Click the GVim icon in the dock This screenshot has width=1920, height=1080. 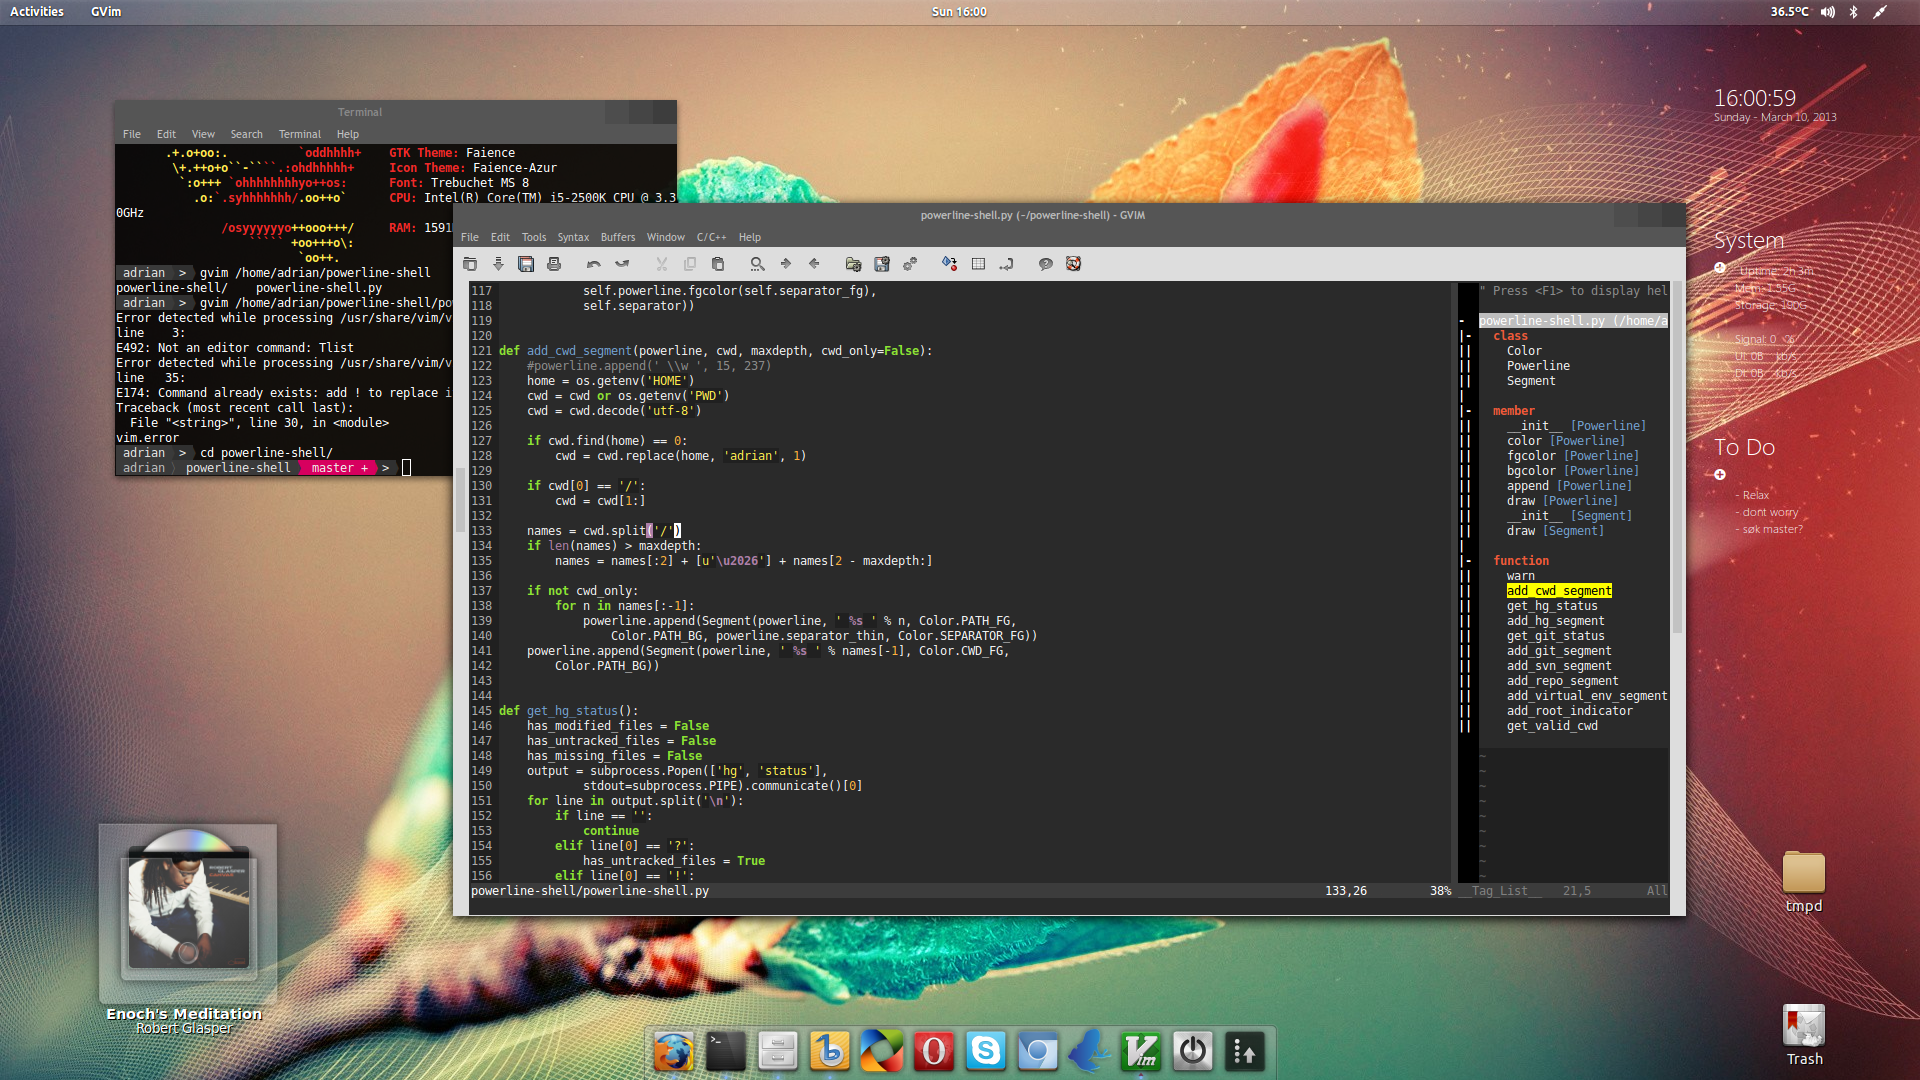(x=1141, y=1051)
